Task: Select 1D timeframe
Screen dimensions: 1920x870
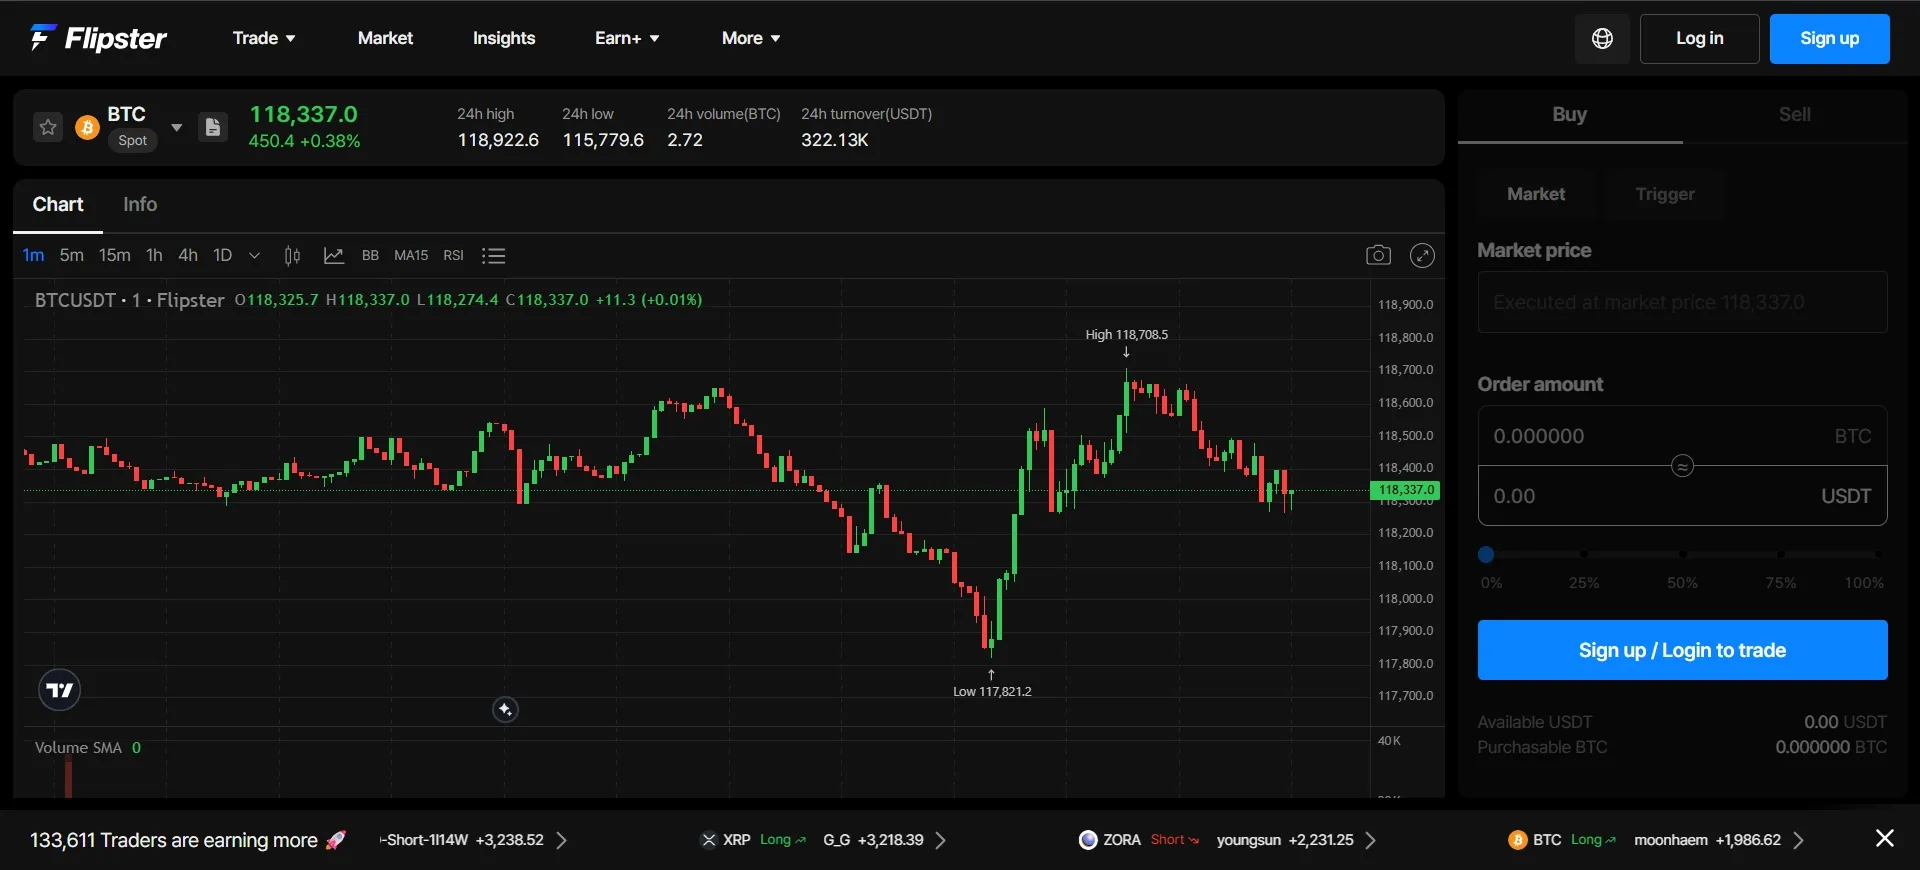Action: (222, 255)
